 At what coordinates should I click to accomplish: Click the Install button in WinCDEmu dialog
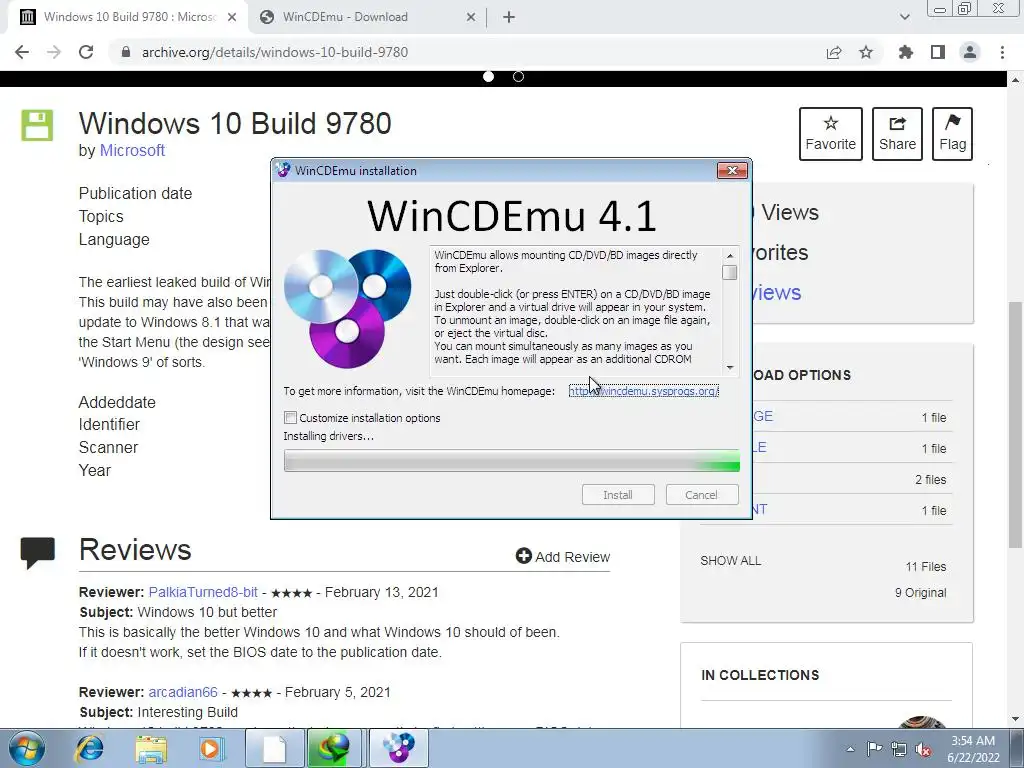[x=618, y=495]
